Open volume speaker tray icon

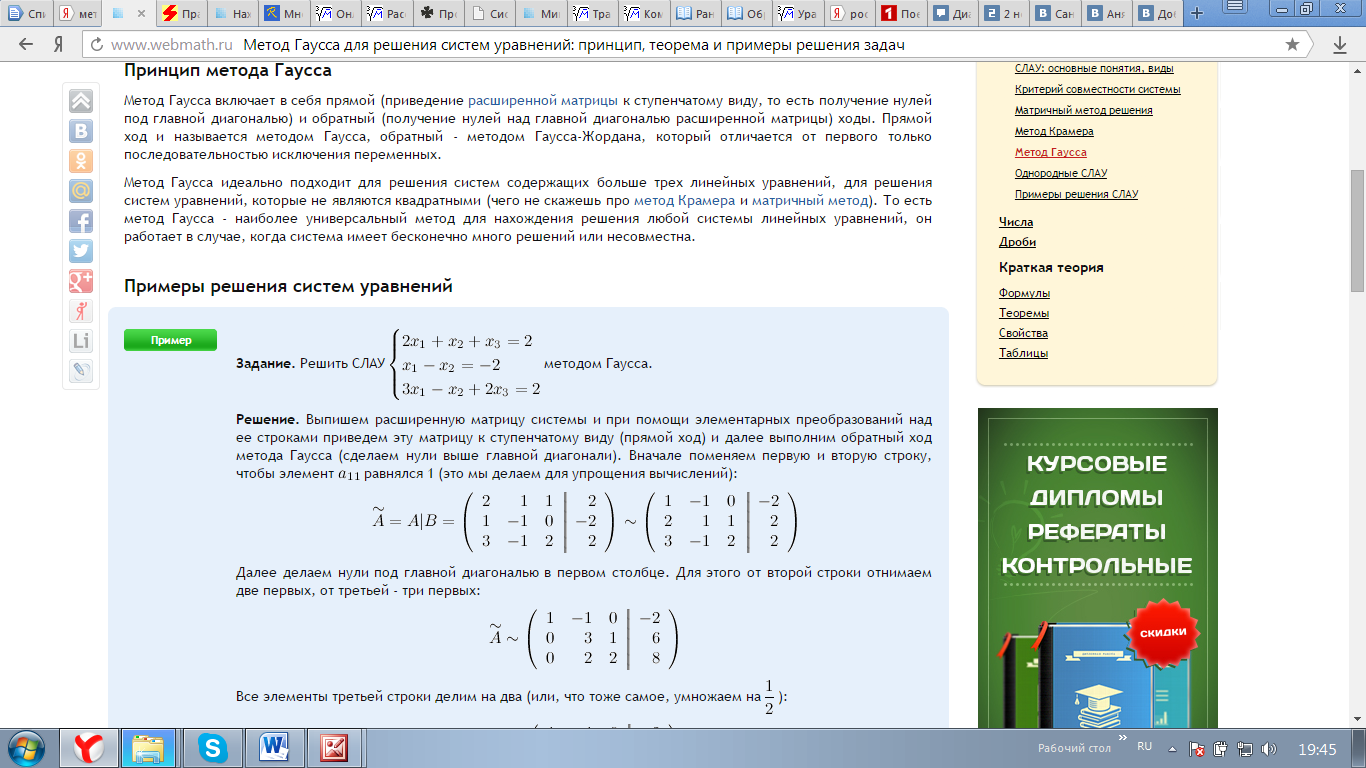[1268, 749]
